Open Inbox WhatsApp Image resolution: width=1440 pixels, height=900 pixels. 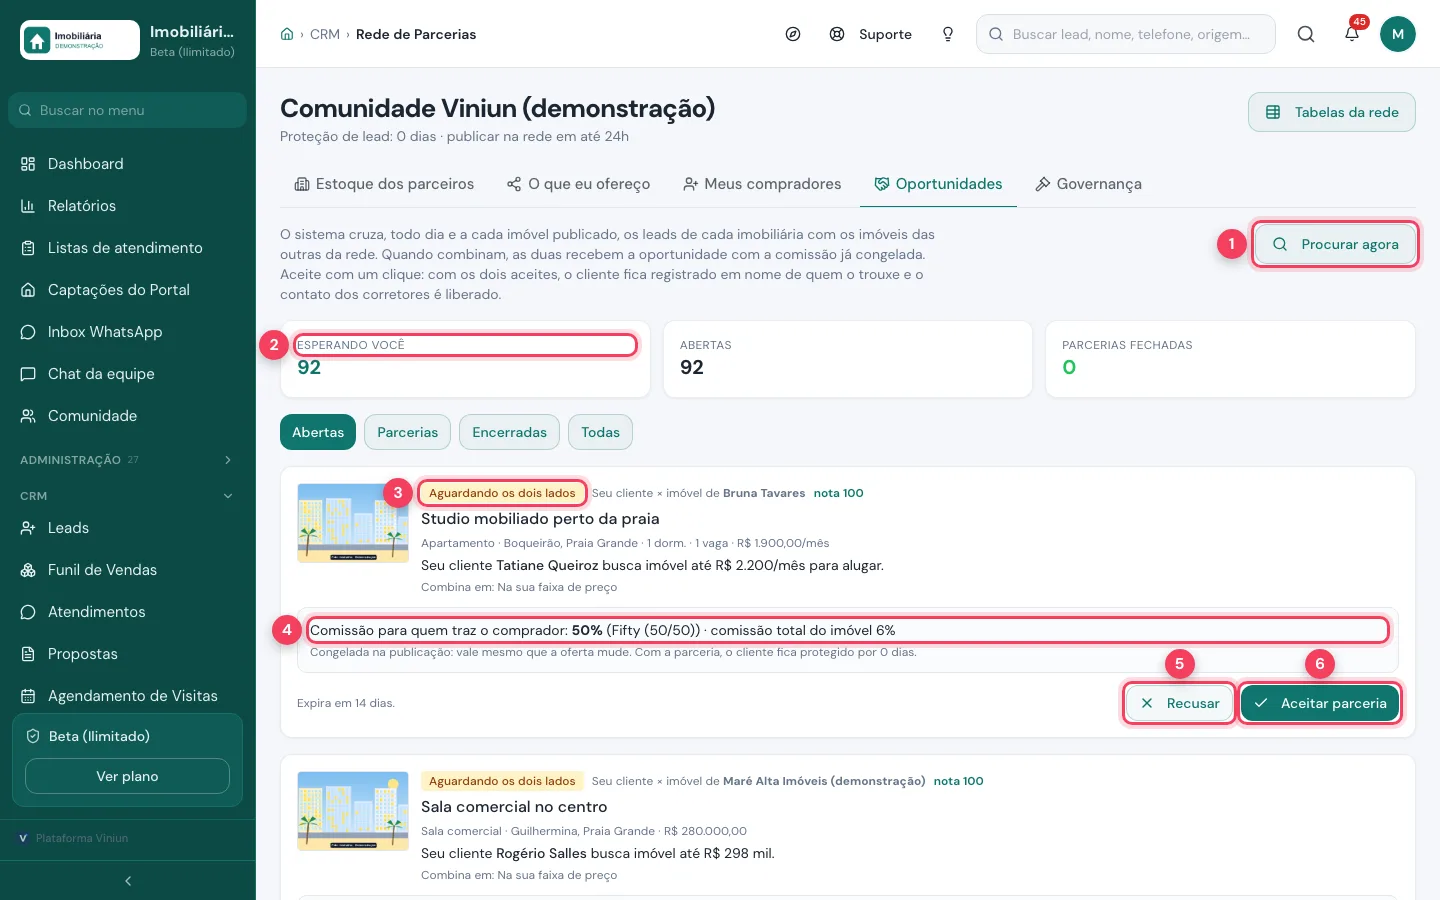tap(127, 332)
